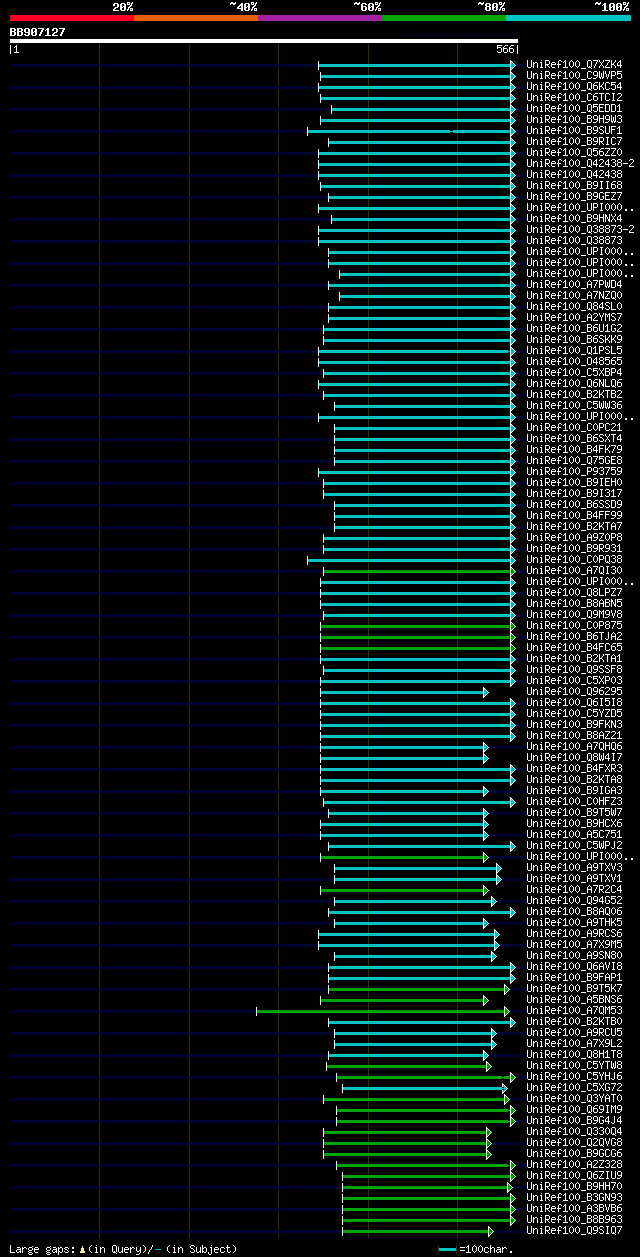Click the orange ~40% identity legend segment
Image resolution: width=640 pixels, height=1257 pixels.
point(196,18)
